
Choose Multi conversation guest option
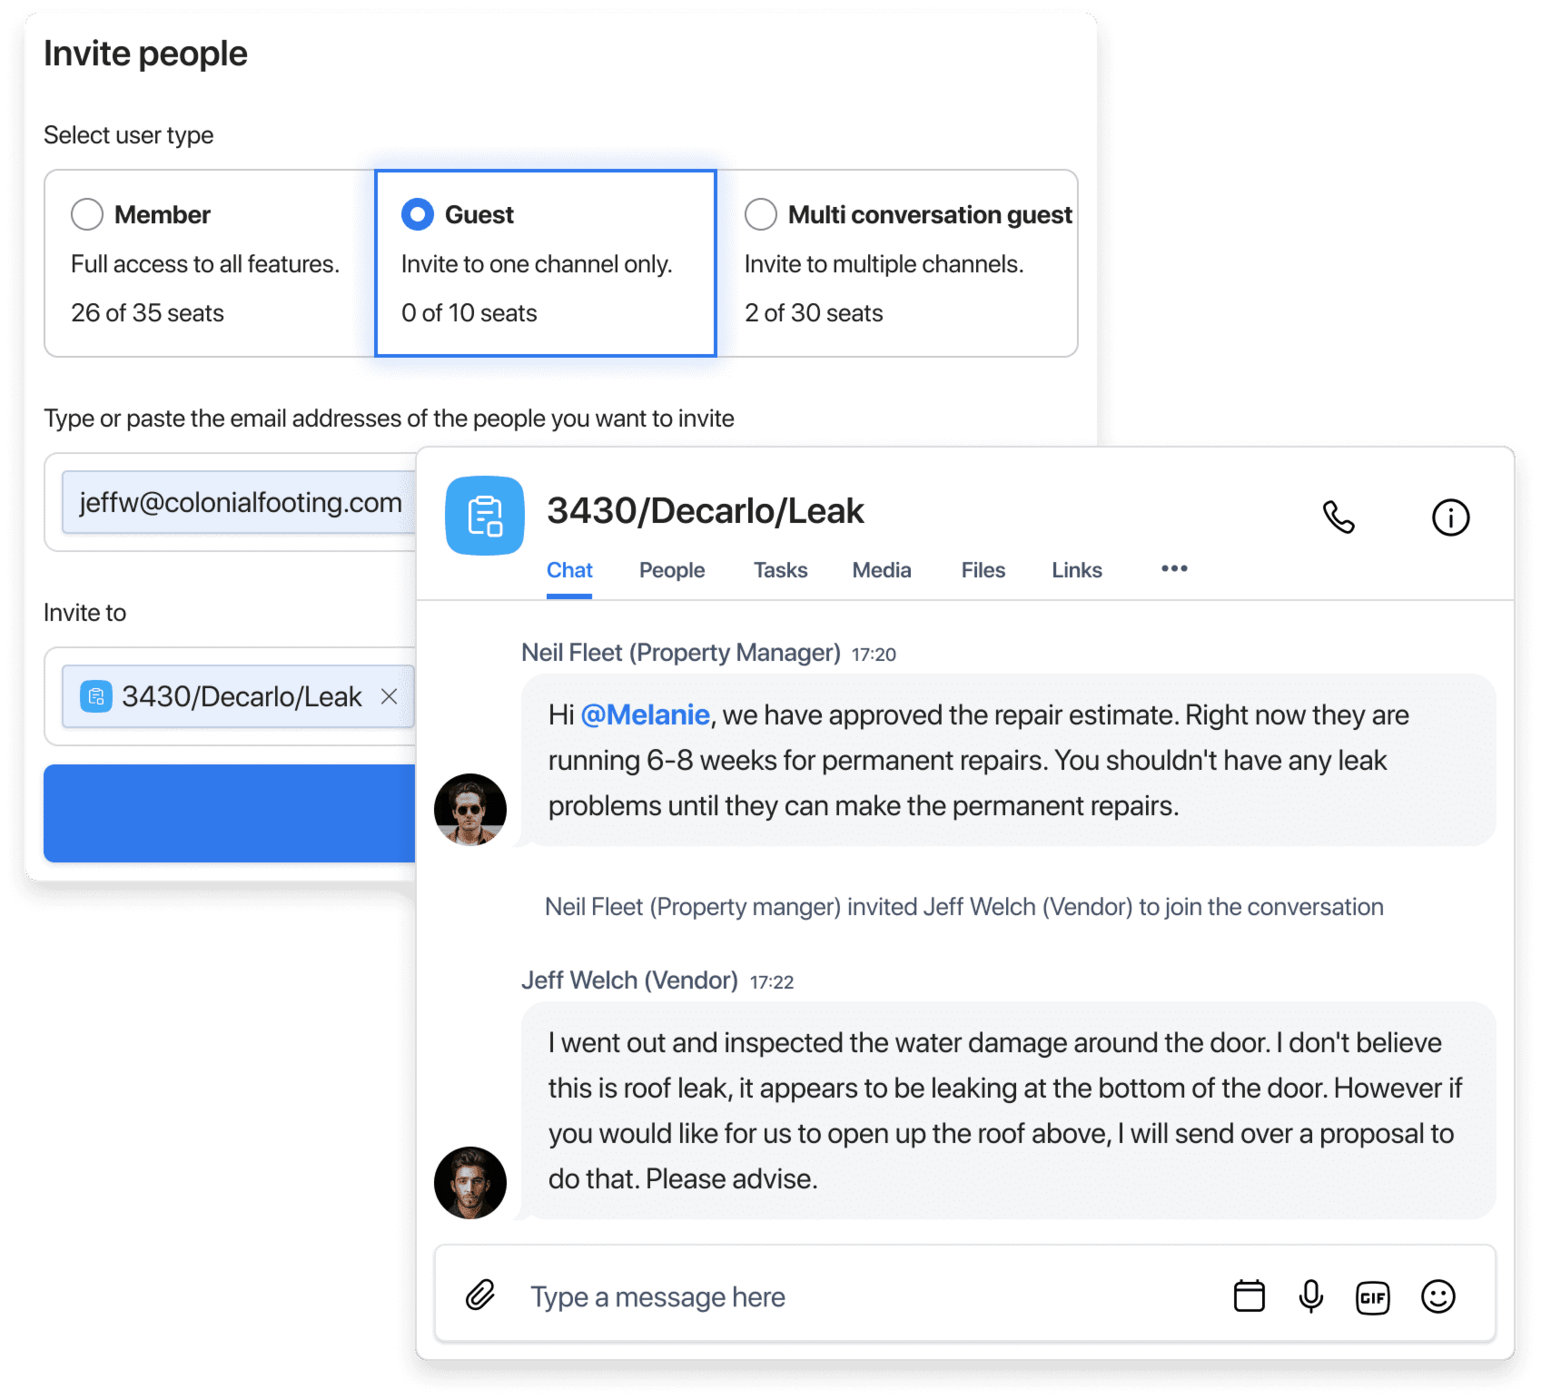[x=761, y=214]
